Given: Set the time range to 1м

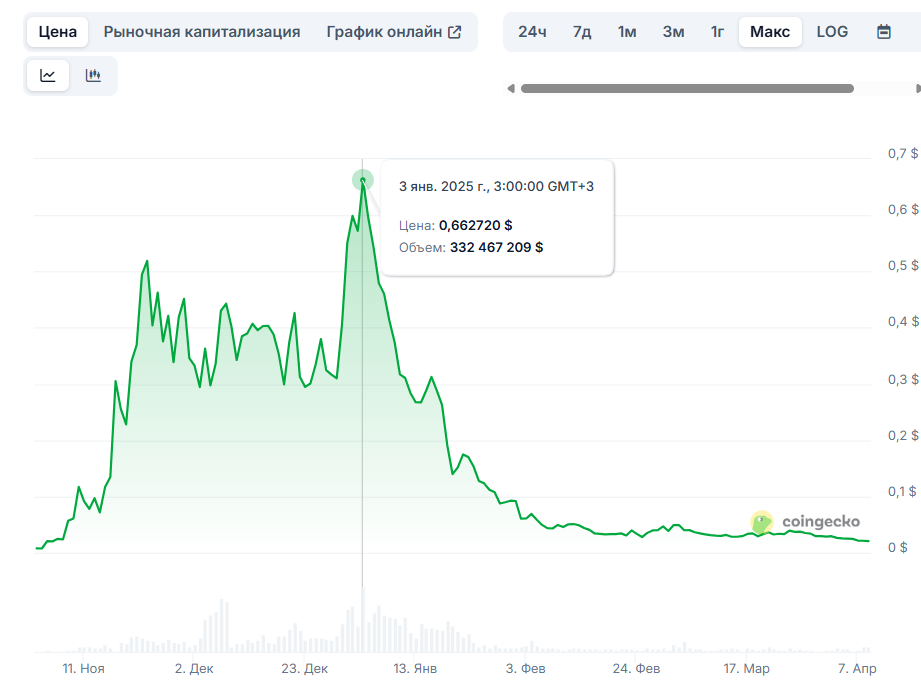Looking at the screenshot, I should pyautogui.click(x=627, y=32).
